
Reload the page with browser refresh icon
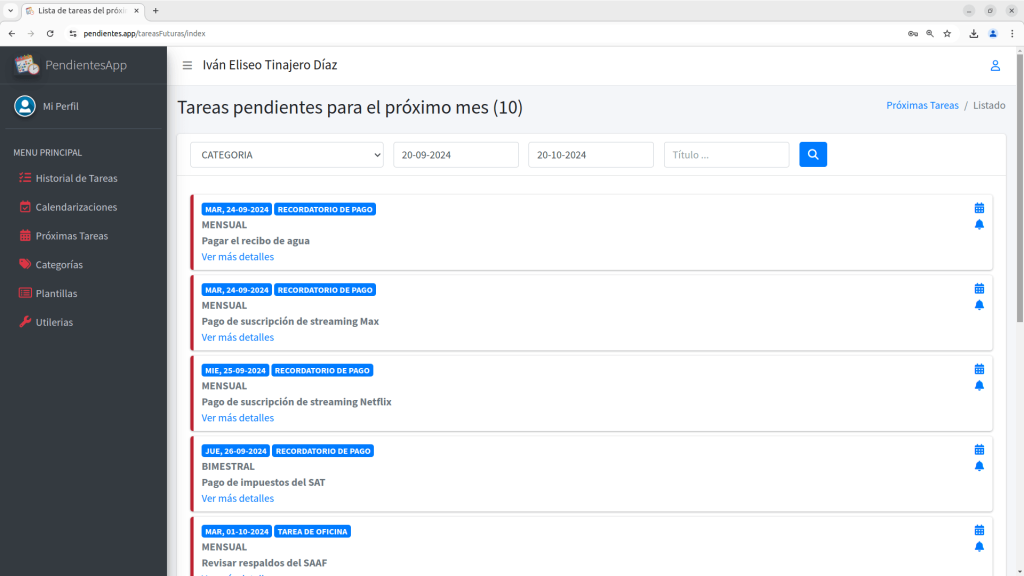click(50, 33)
